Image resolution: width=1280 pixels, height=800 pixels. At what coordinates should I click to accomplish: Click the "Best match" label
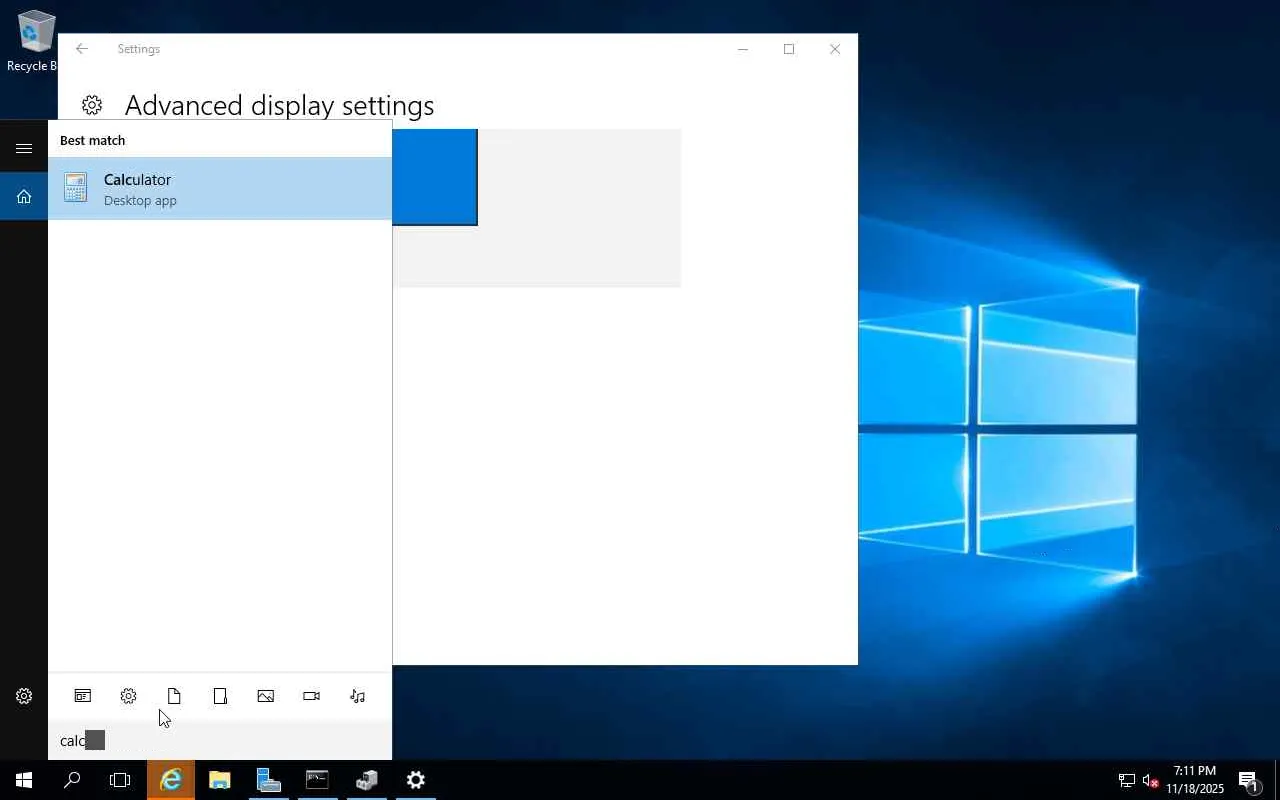[x=92, y=140]
